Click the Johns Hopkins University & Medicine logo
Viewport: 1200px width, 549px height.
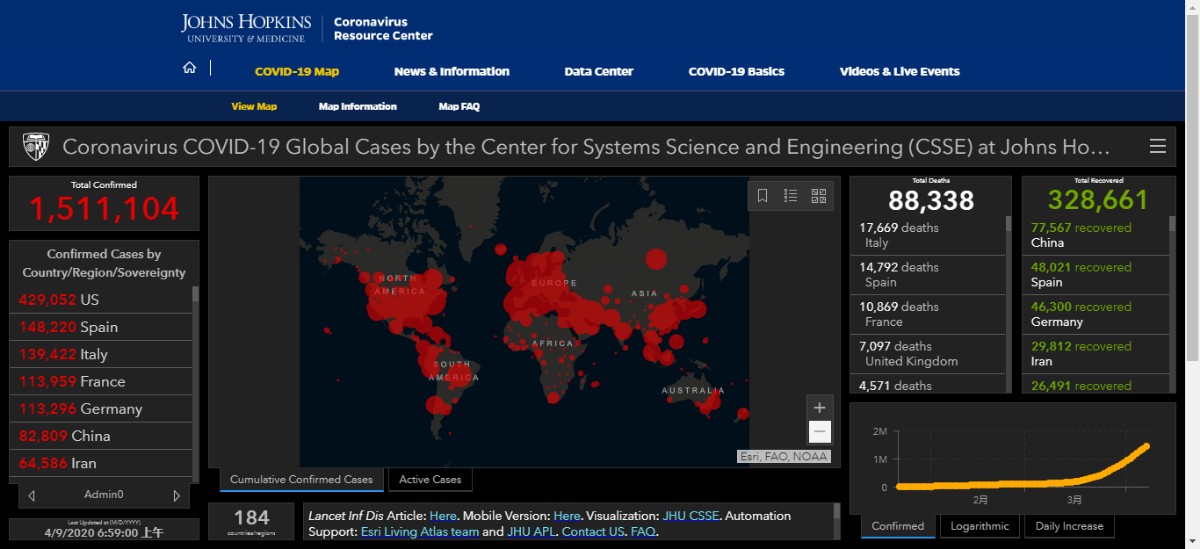(246, 28)
